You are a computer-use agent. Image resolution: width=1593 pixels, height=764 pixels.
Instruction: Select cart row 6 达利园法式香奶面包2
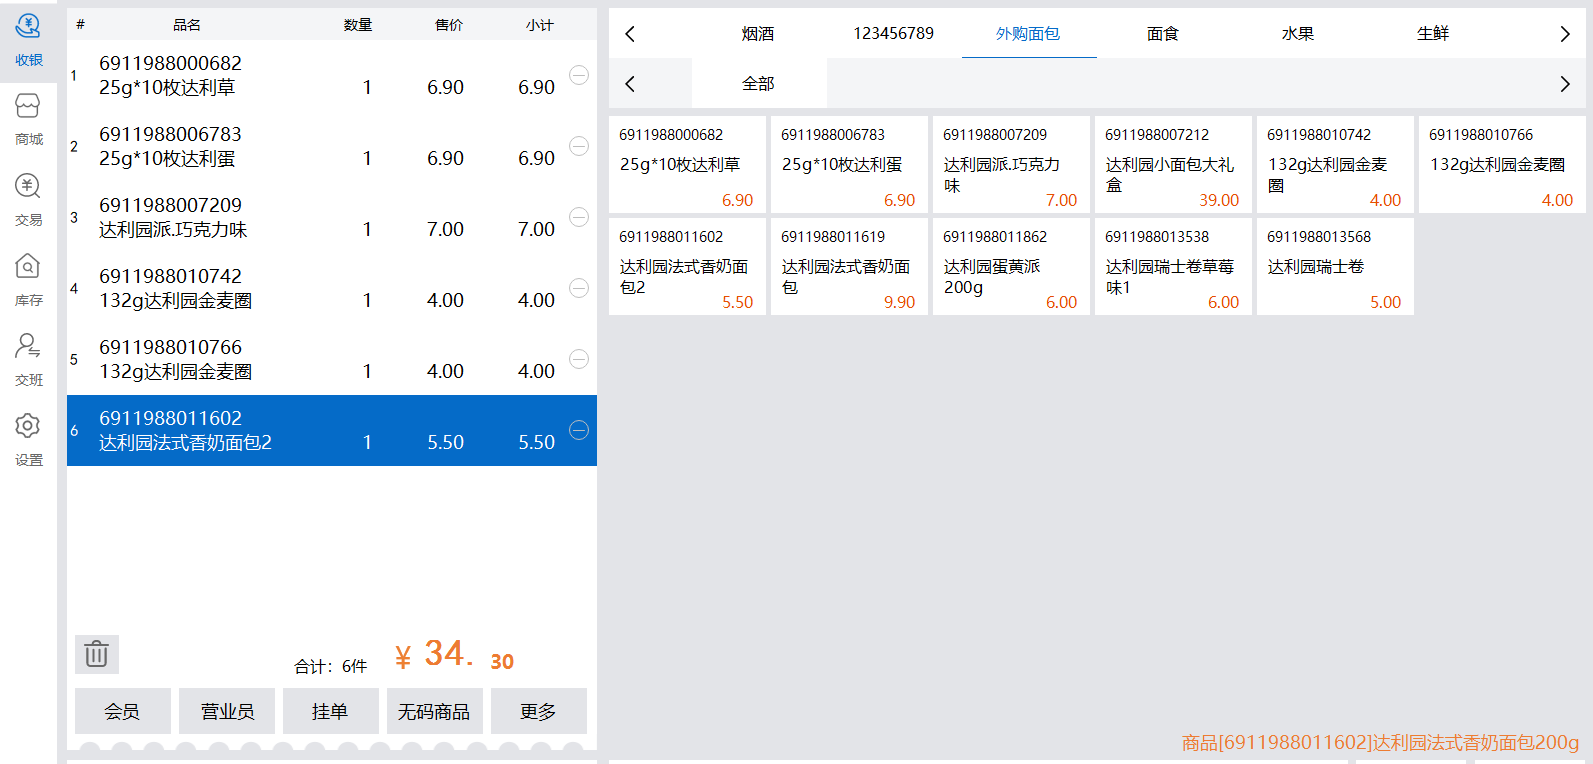[332, 430]
